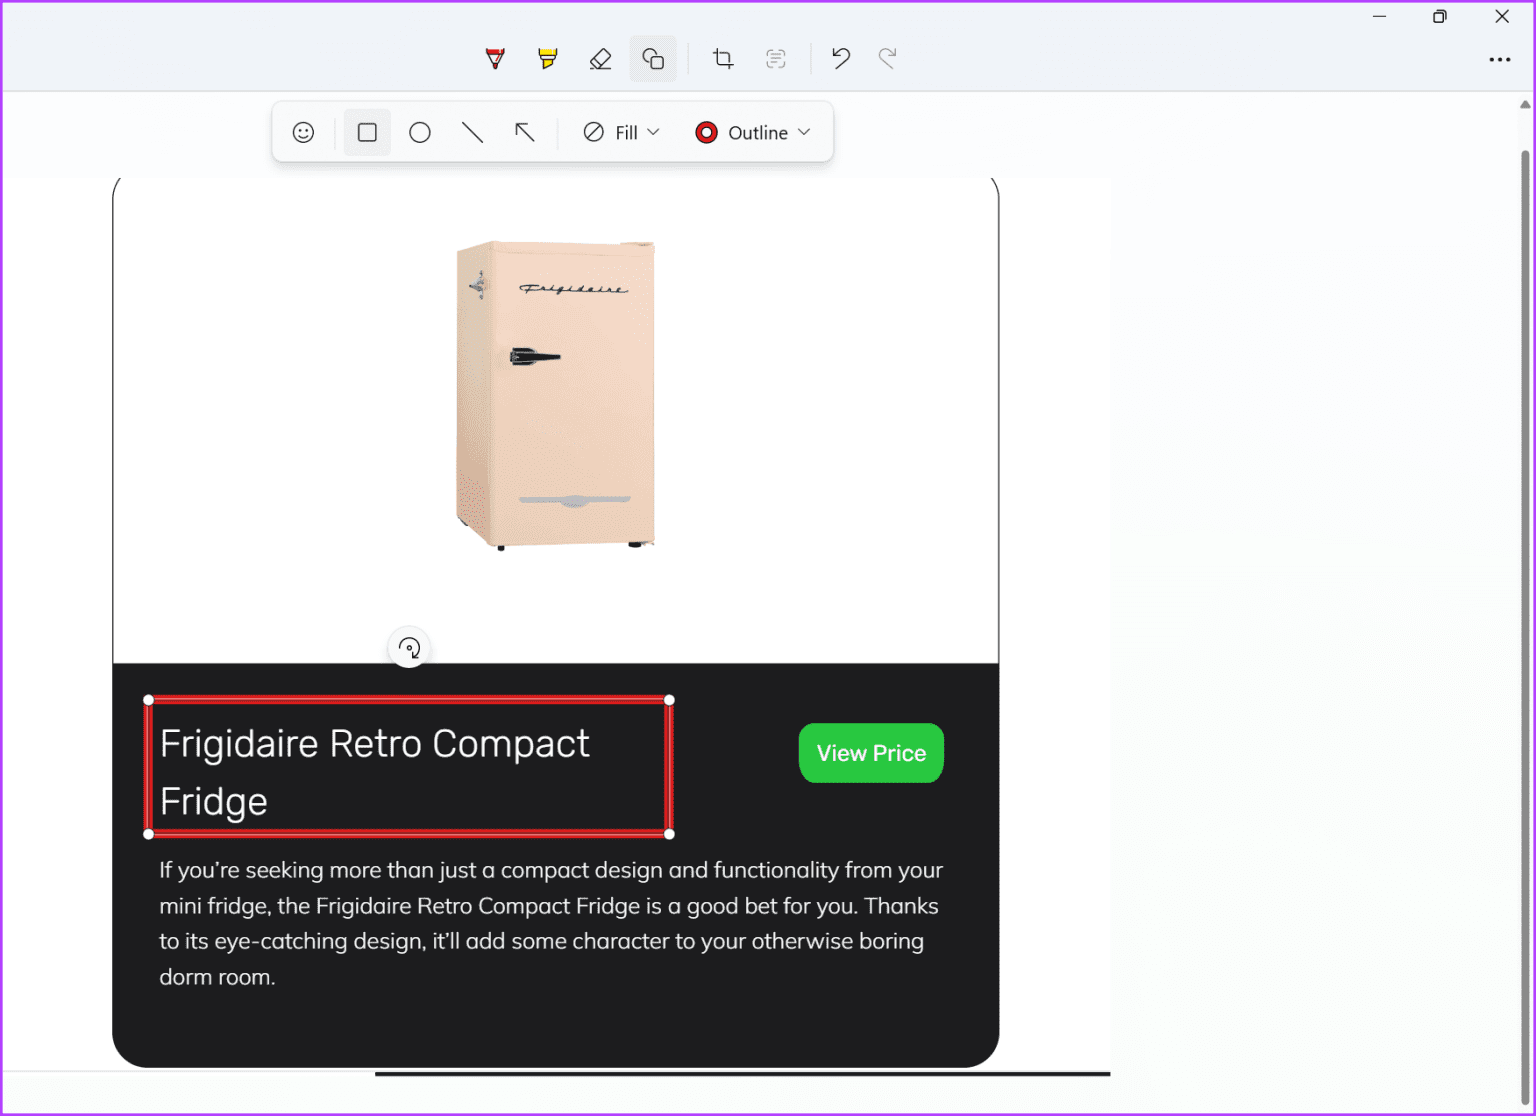Click the shape rotation handle
The width and height of the screenshot is (1536, 1116).
click(x=408, y=648)
